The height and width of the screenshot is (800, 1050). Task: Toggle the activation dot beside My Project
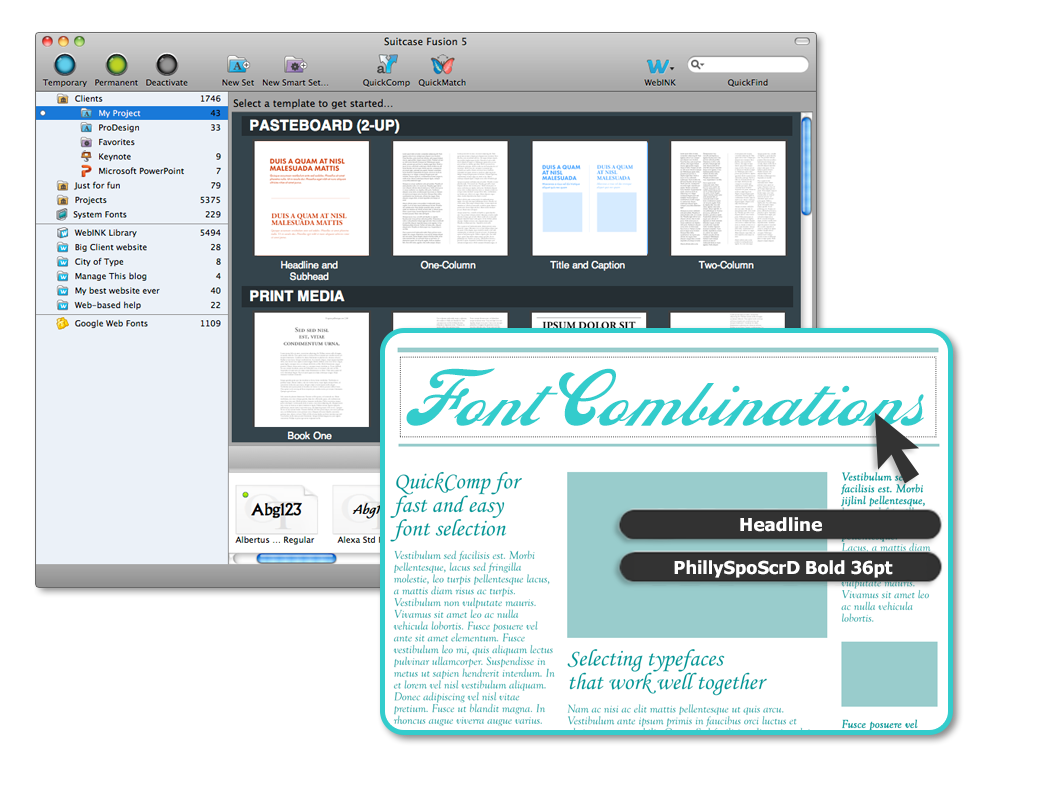point(43,113)
